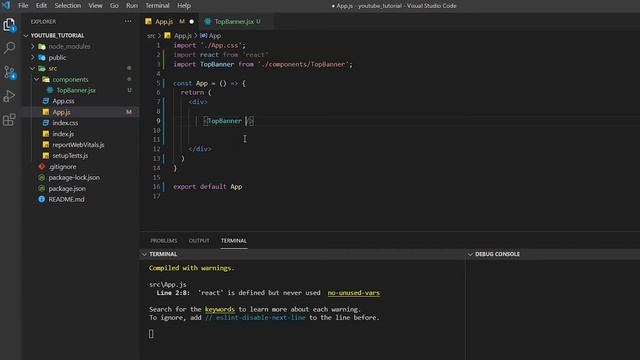Collapse the TERMINAL section header chevron
This screenshot has height=360, width=640.
pyautogui.click(x=144, y=254)
